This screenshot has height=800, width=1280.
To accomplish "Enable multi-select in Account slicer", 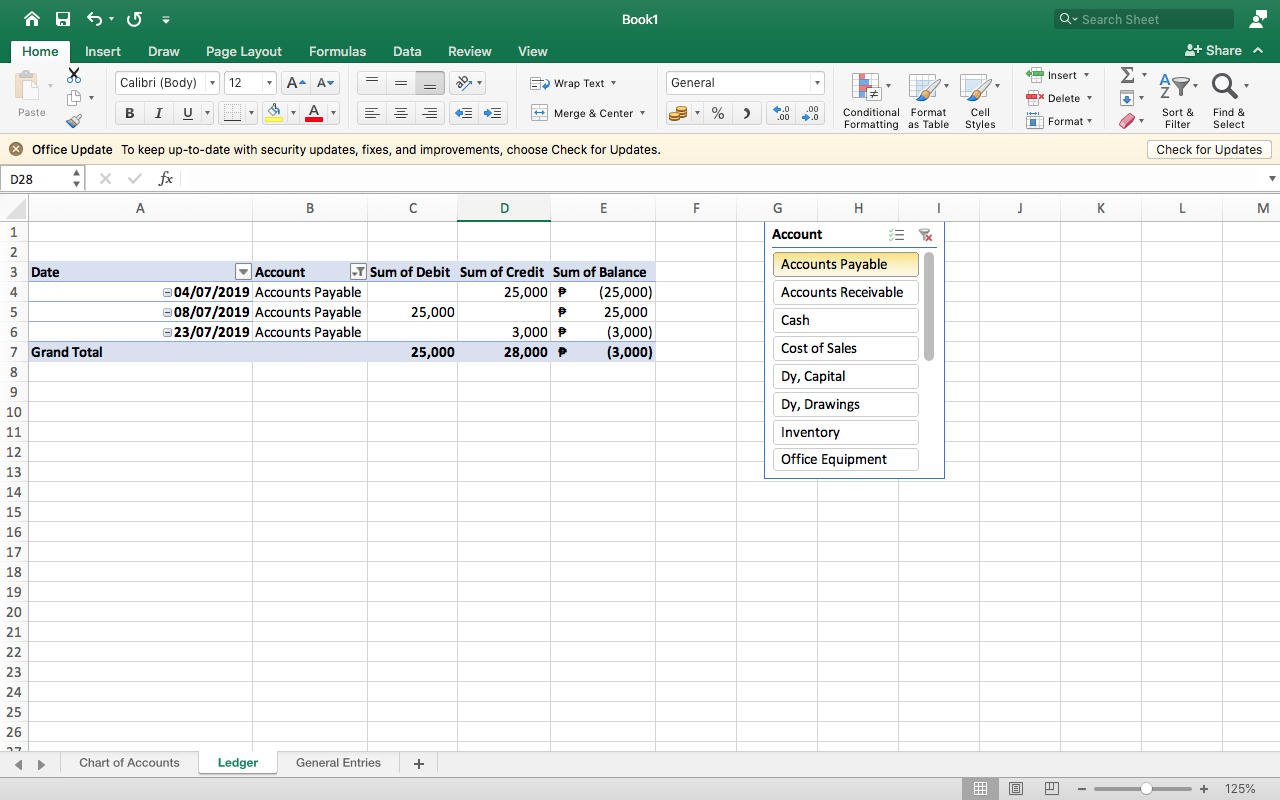I will pos(896,235).
